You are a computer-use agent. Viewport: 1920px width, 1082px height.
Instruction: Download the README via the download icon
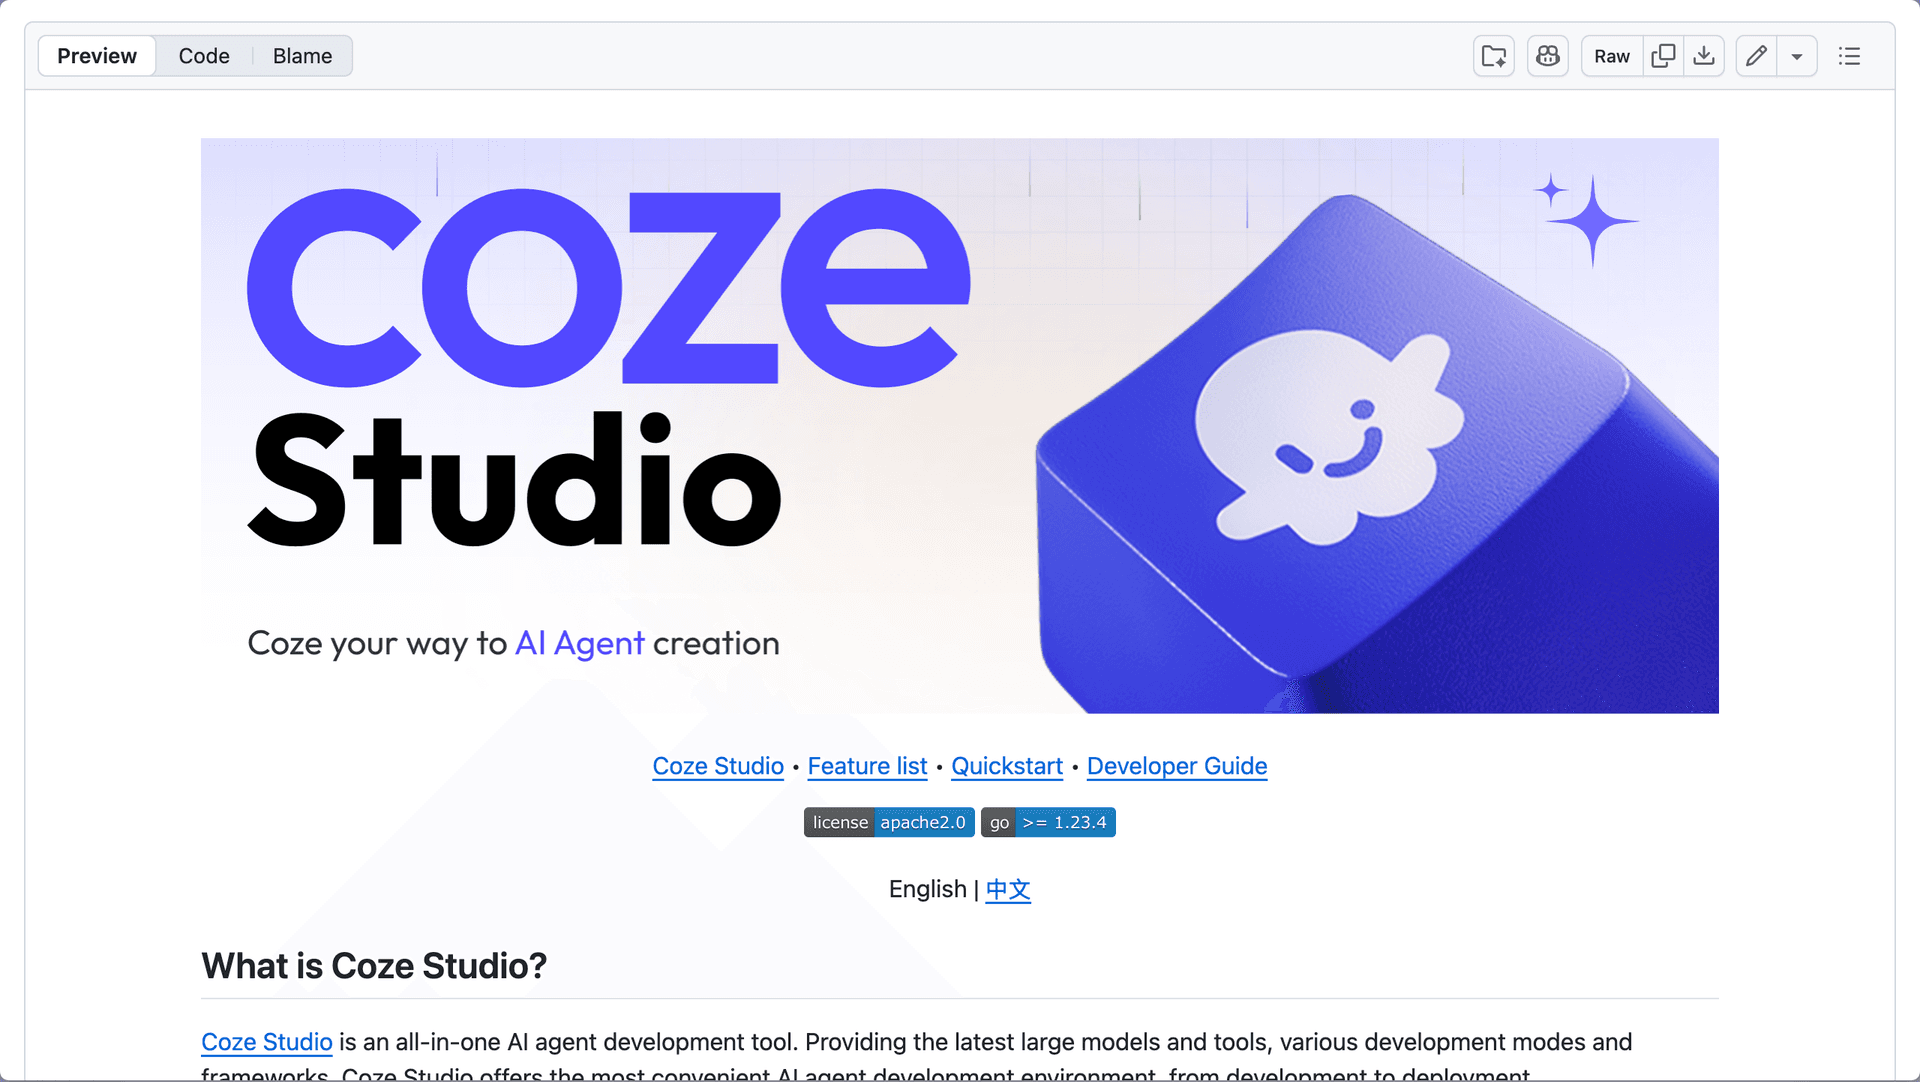[1705, 56]
